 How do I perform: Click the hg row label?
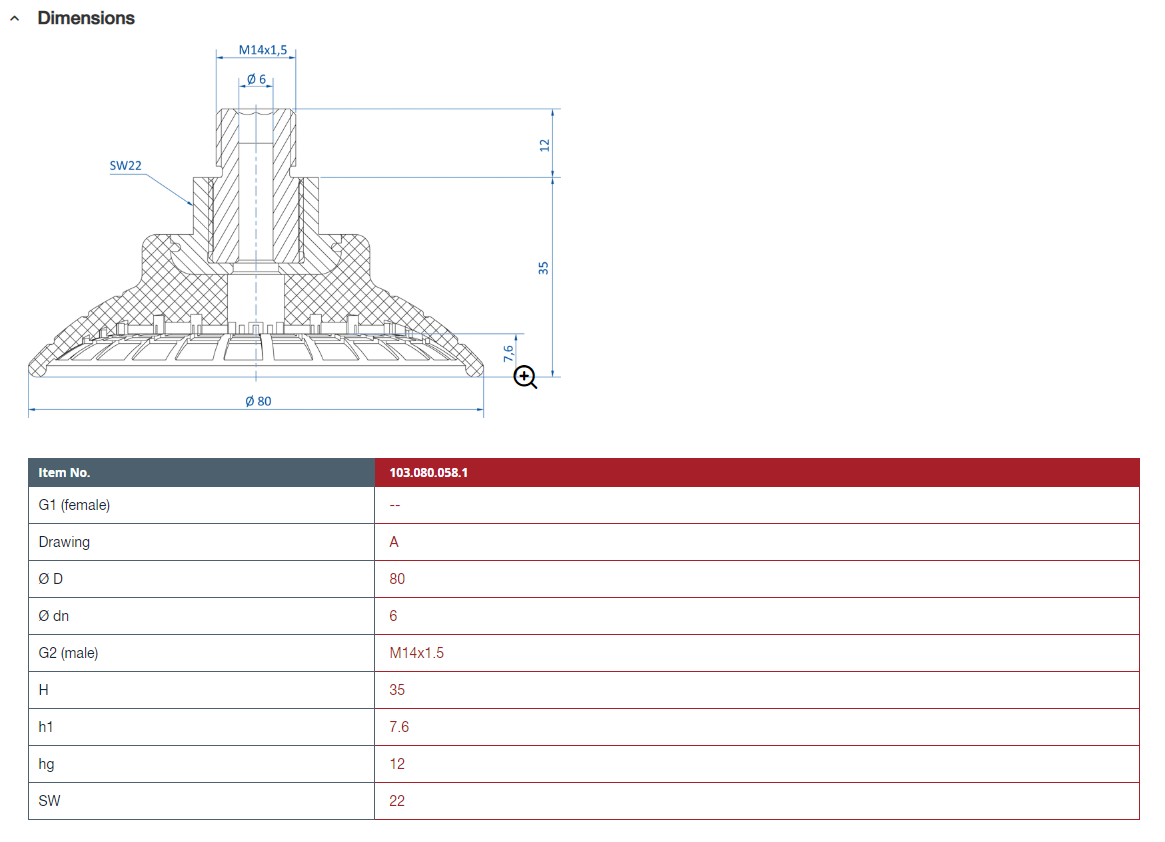click(x=47, y=764)
